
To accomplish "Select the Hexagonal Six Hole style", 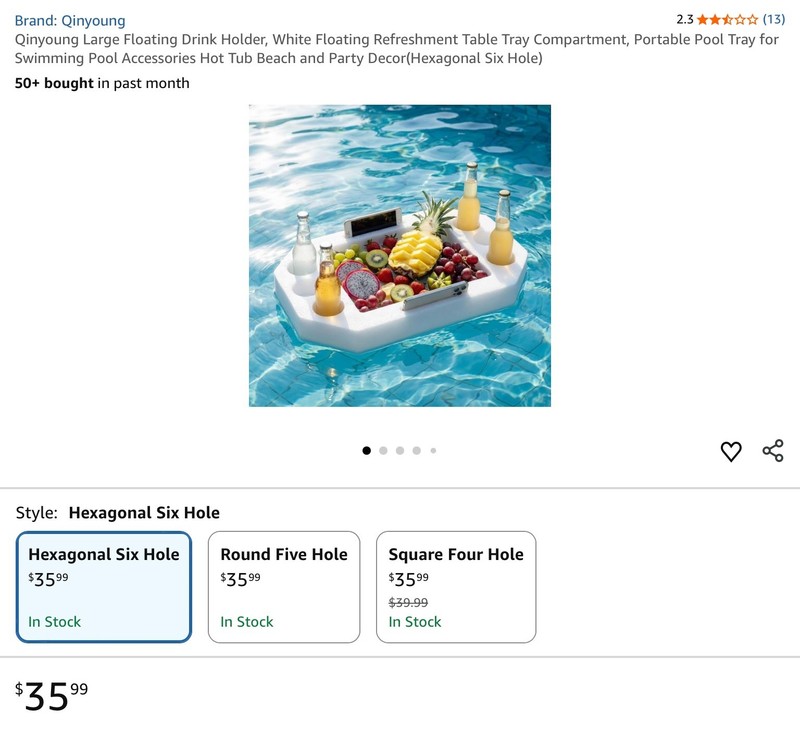I will (104, 587).
